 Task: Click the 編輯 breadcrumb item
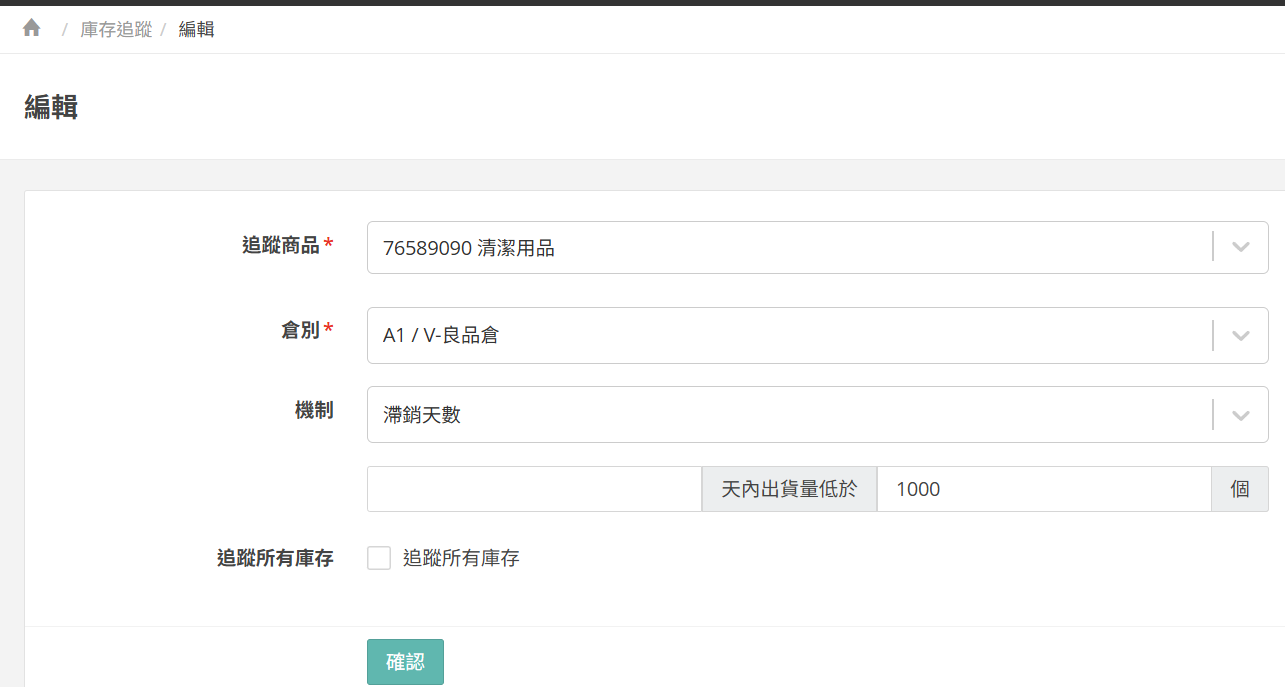(x=196, y=29)
